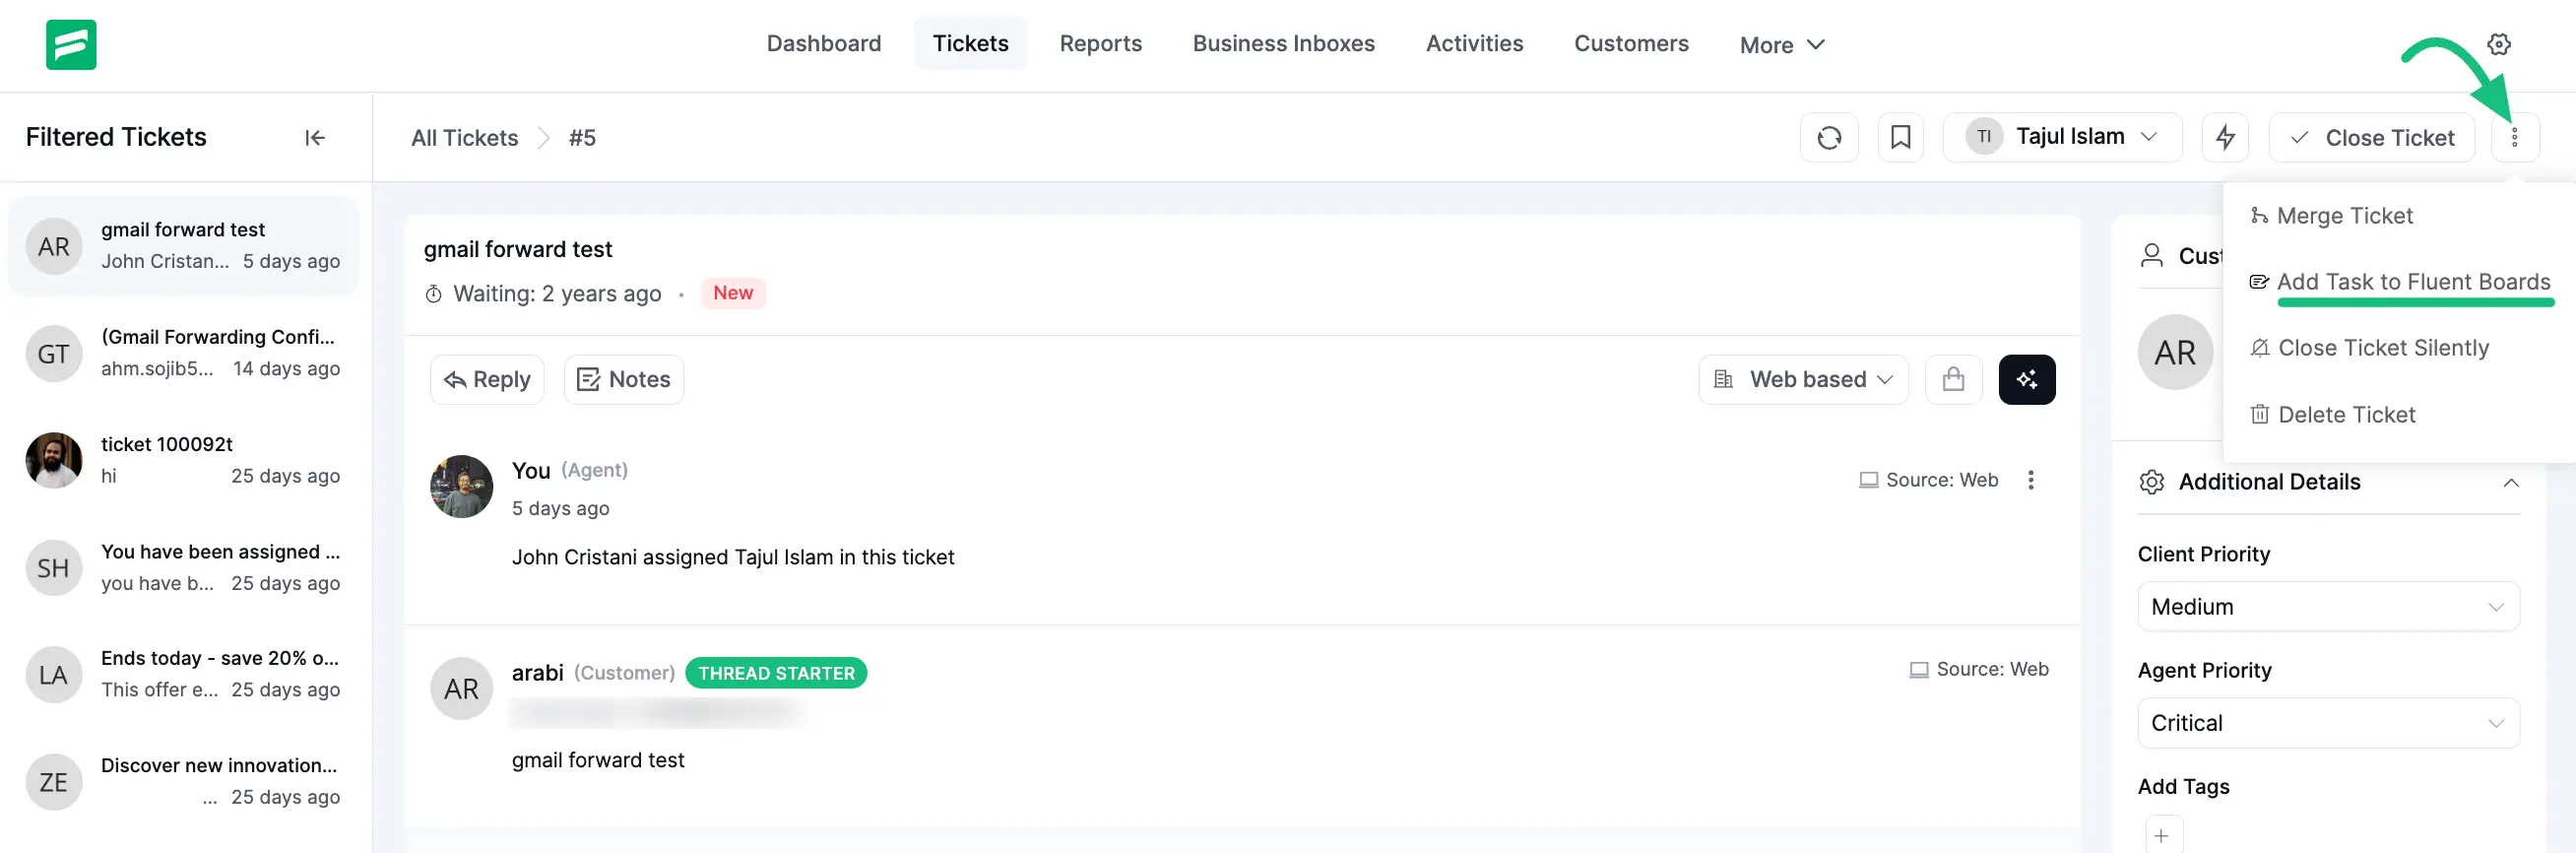Click the plus icon under Add Tags
This screenshot has width=2576, height=853.
(x=2163, y=836)
